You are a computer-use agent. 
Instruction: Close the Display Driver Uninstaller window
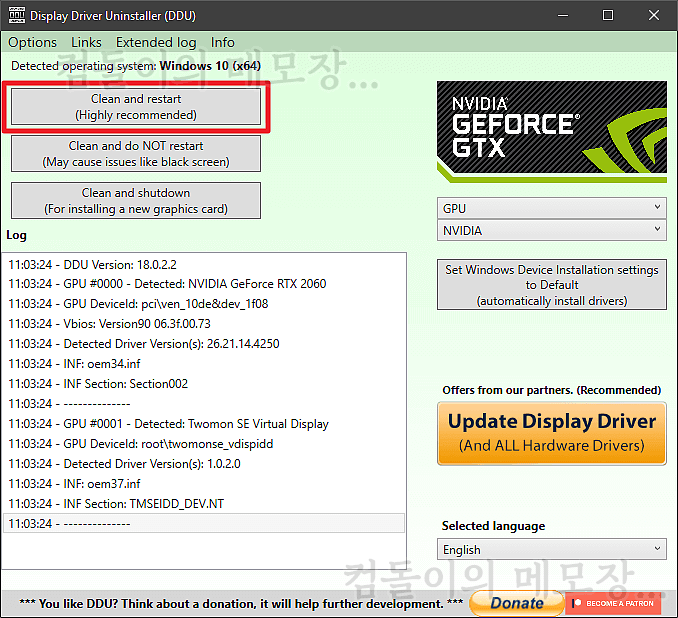(x=654, y=15)
